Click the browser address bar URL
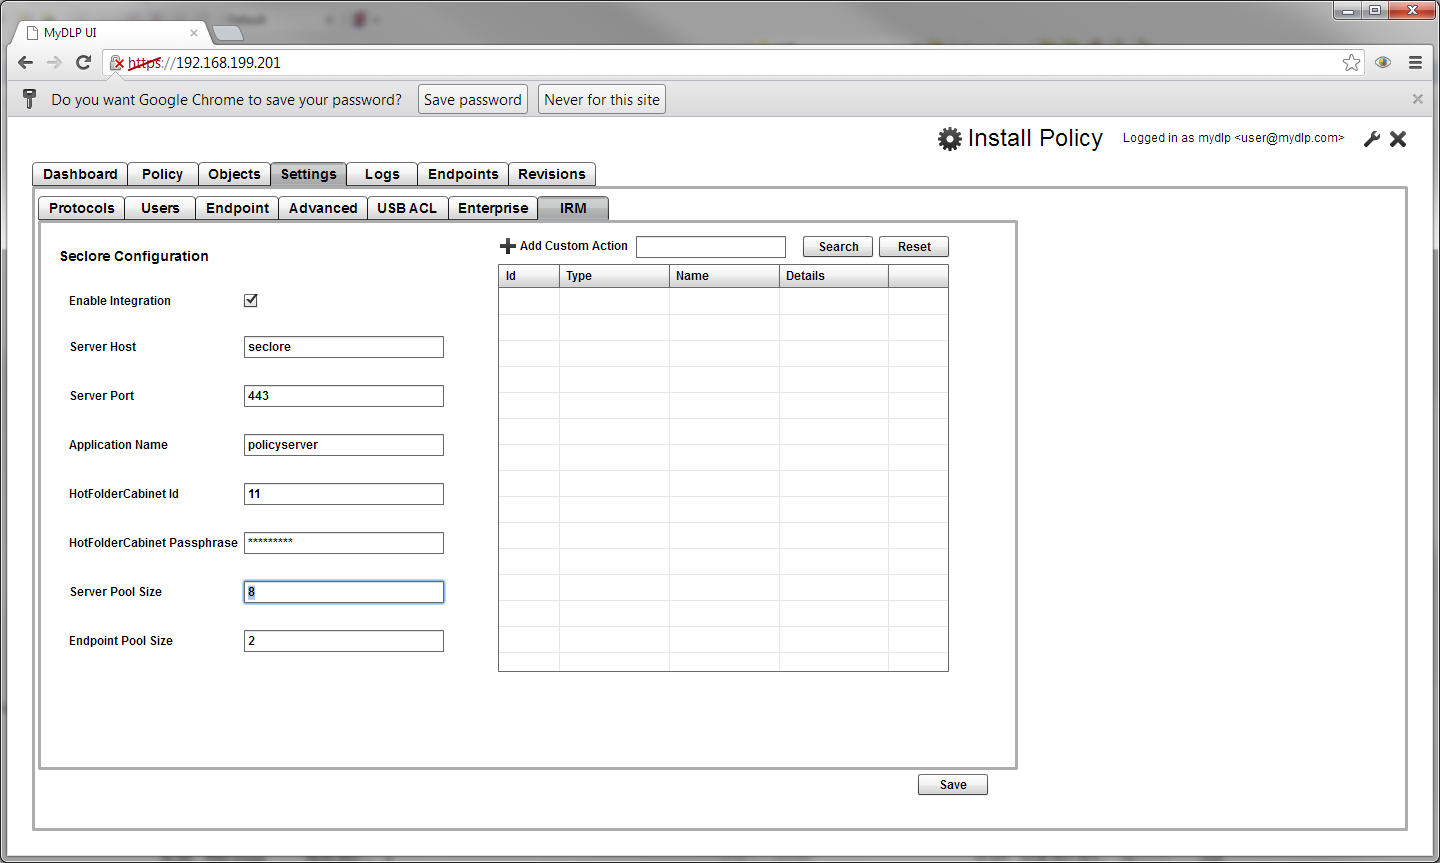 pyautogui.click(x=205, y=63)
